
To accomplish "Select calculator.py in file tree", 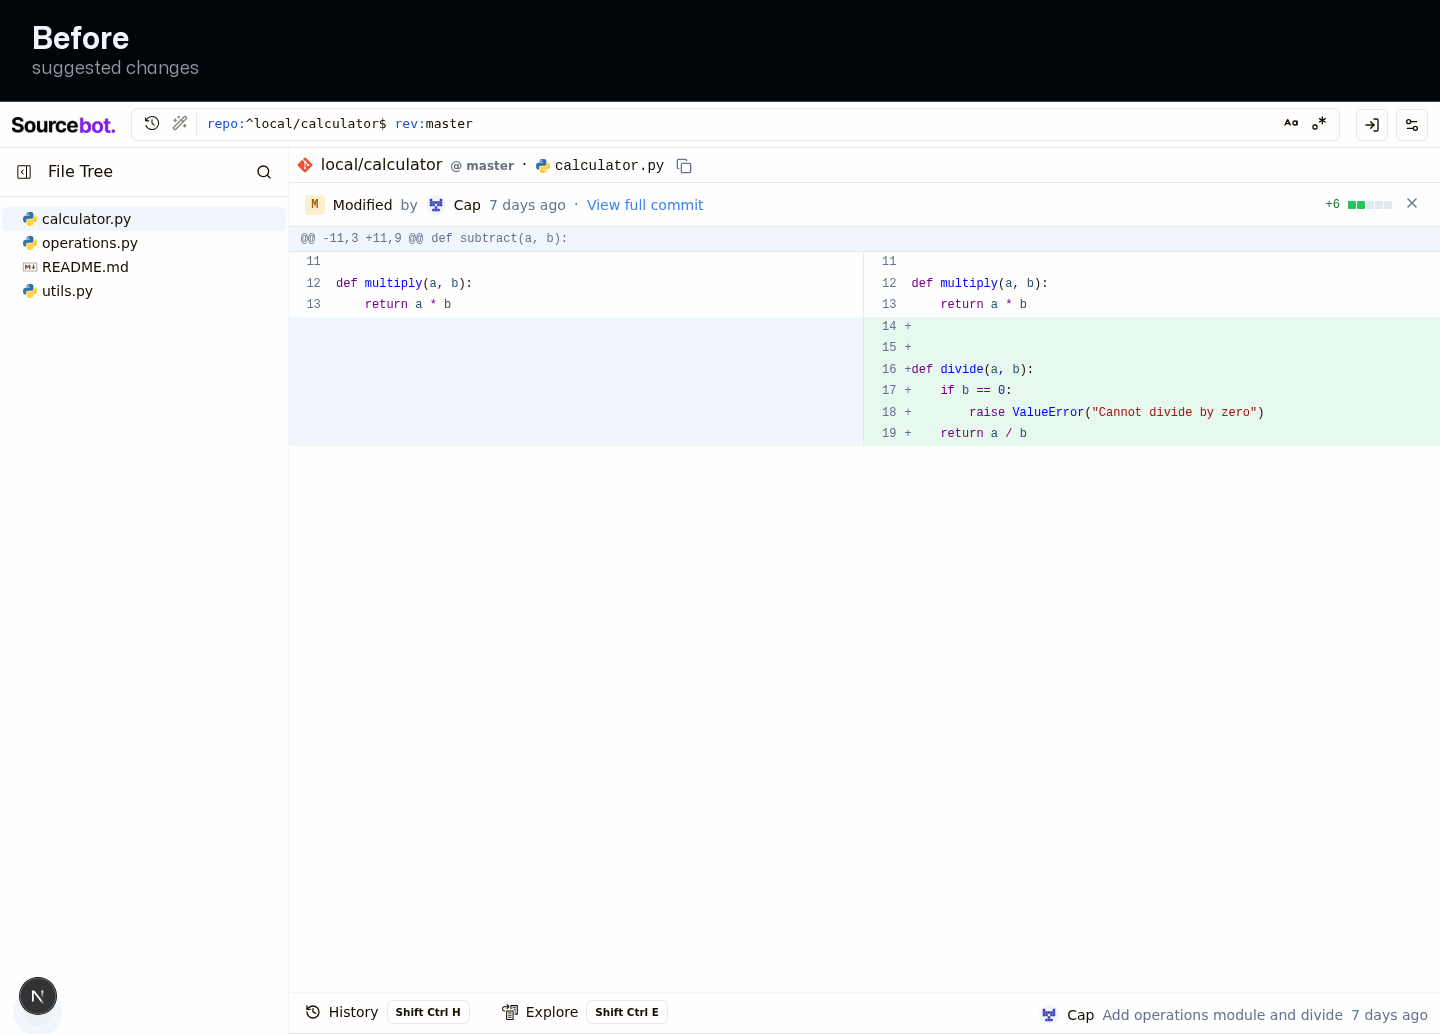I will pyautogui.click(x=144, y=219).
